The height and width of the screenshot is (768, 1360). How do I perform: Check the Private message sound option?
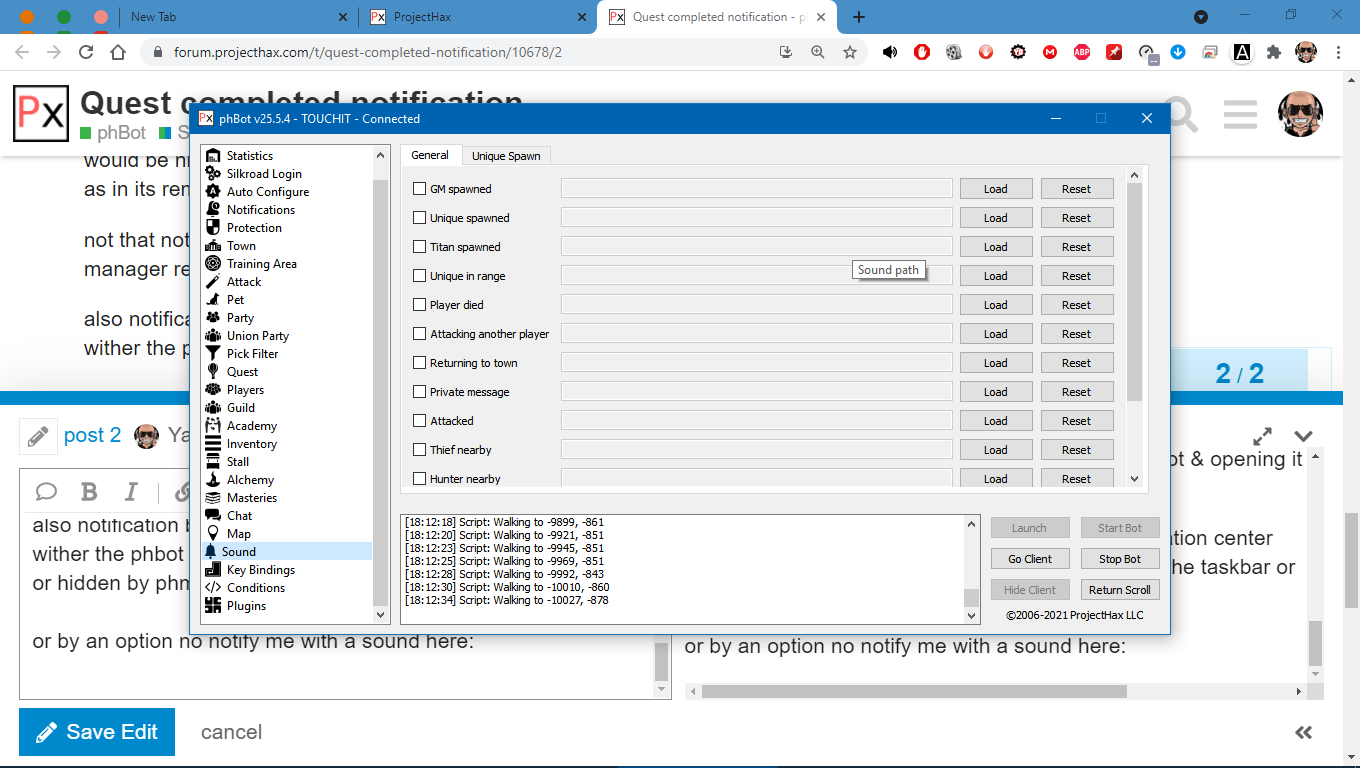[420, 392]
